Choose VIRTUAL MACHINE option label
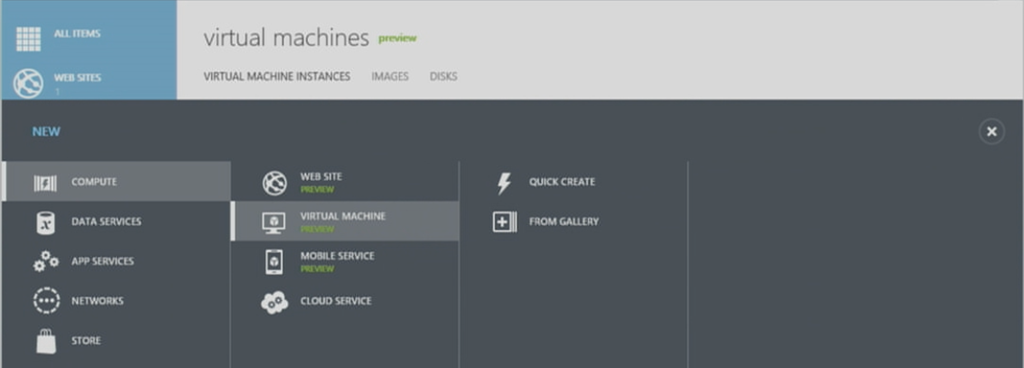Viewport: 1024px width, 368px height. click(343, 216)
